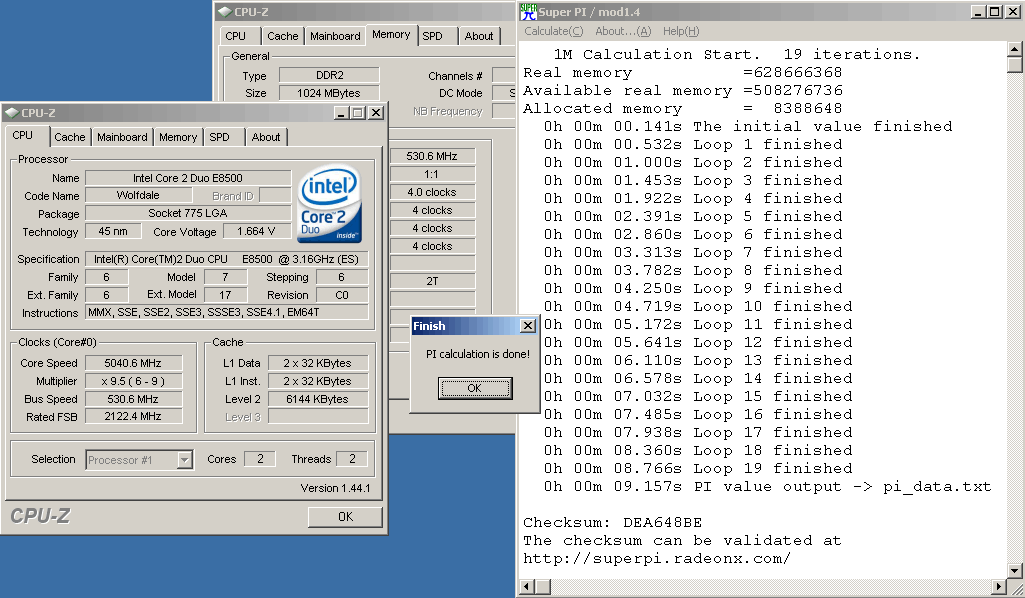Click the Code Name value Wolfdale
The image size is (1025, 598).
point(139,195)
